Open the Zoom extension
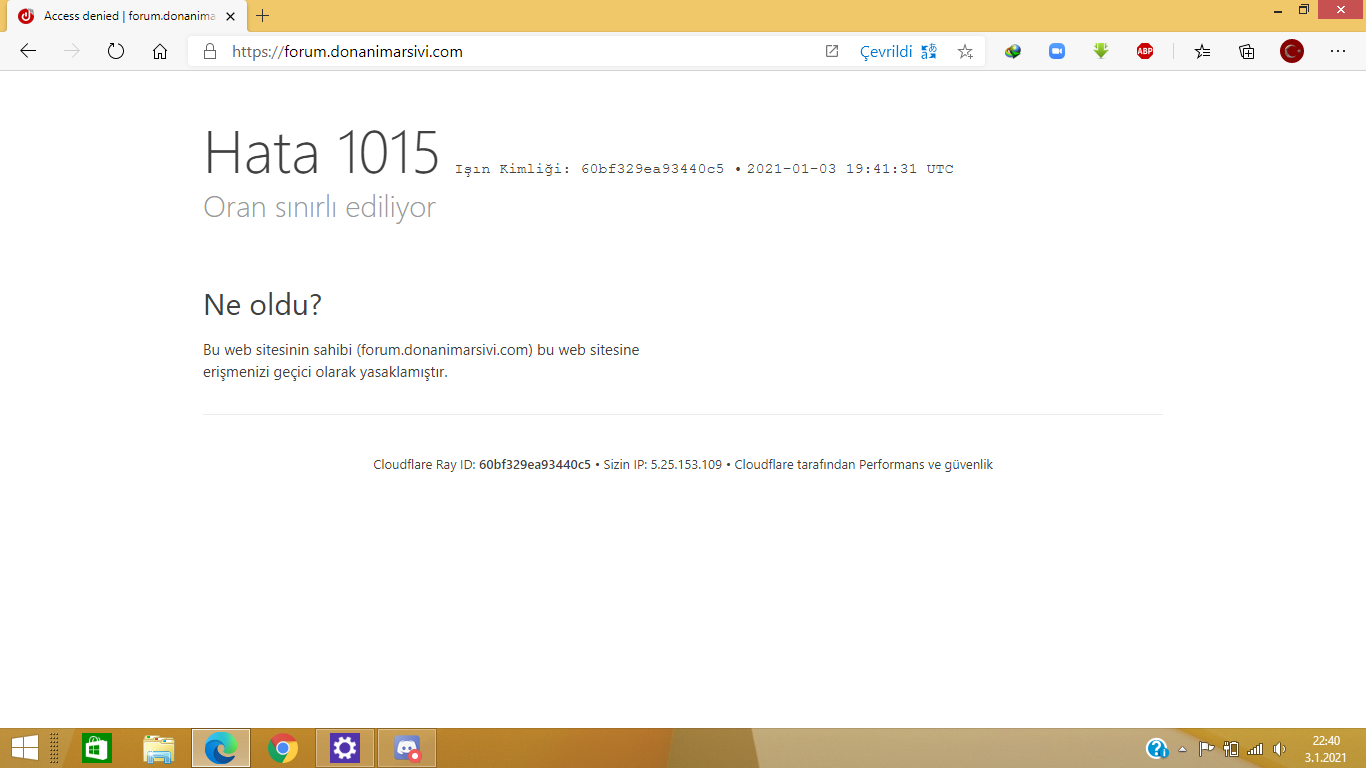 tap(1057, 52)
